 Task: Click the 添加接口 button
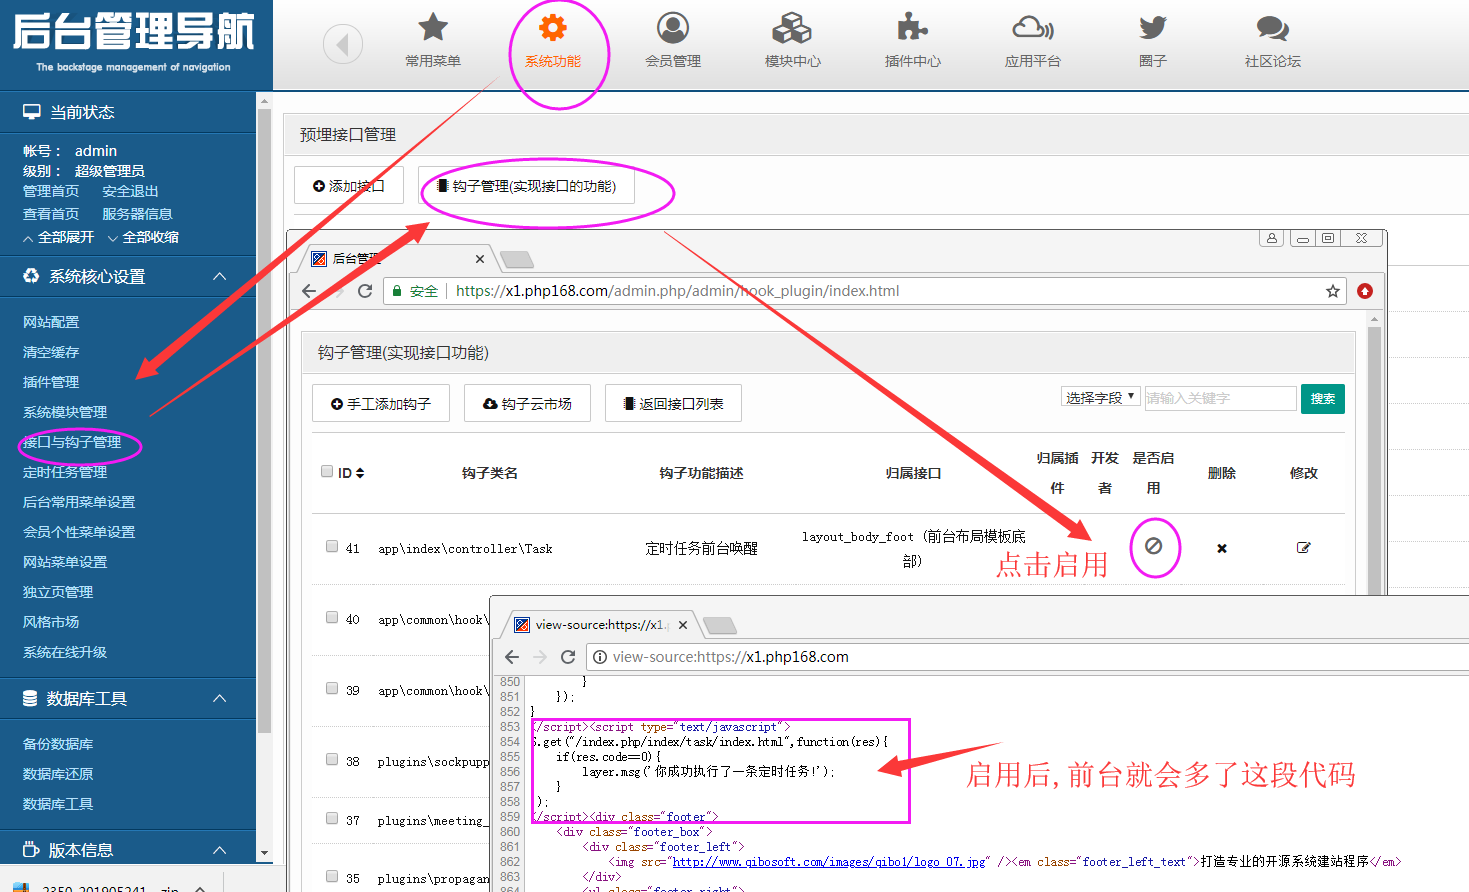(x=348, y=186)
